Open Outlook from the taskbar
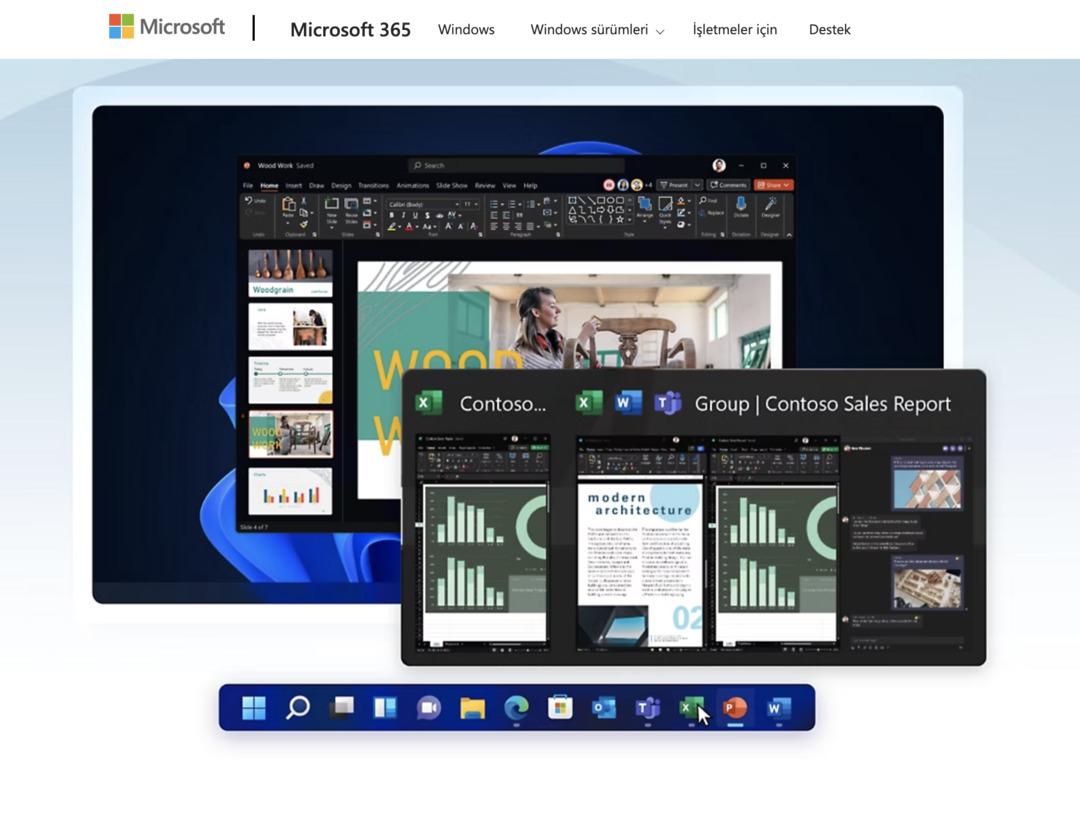 604,708
